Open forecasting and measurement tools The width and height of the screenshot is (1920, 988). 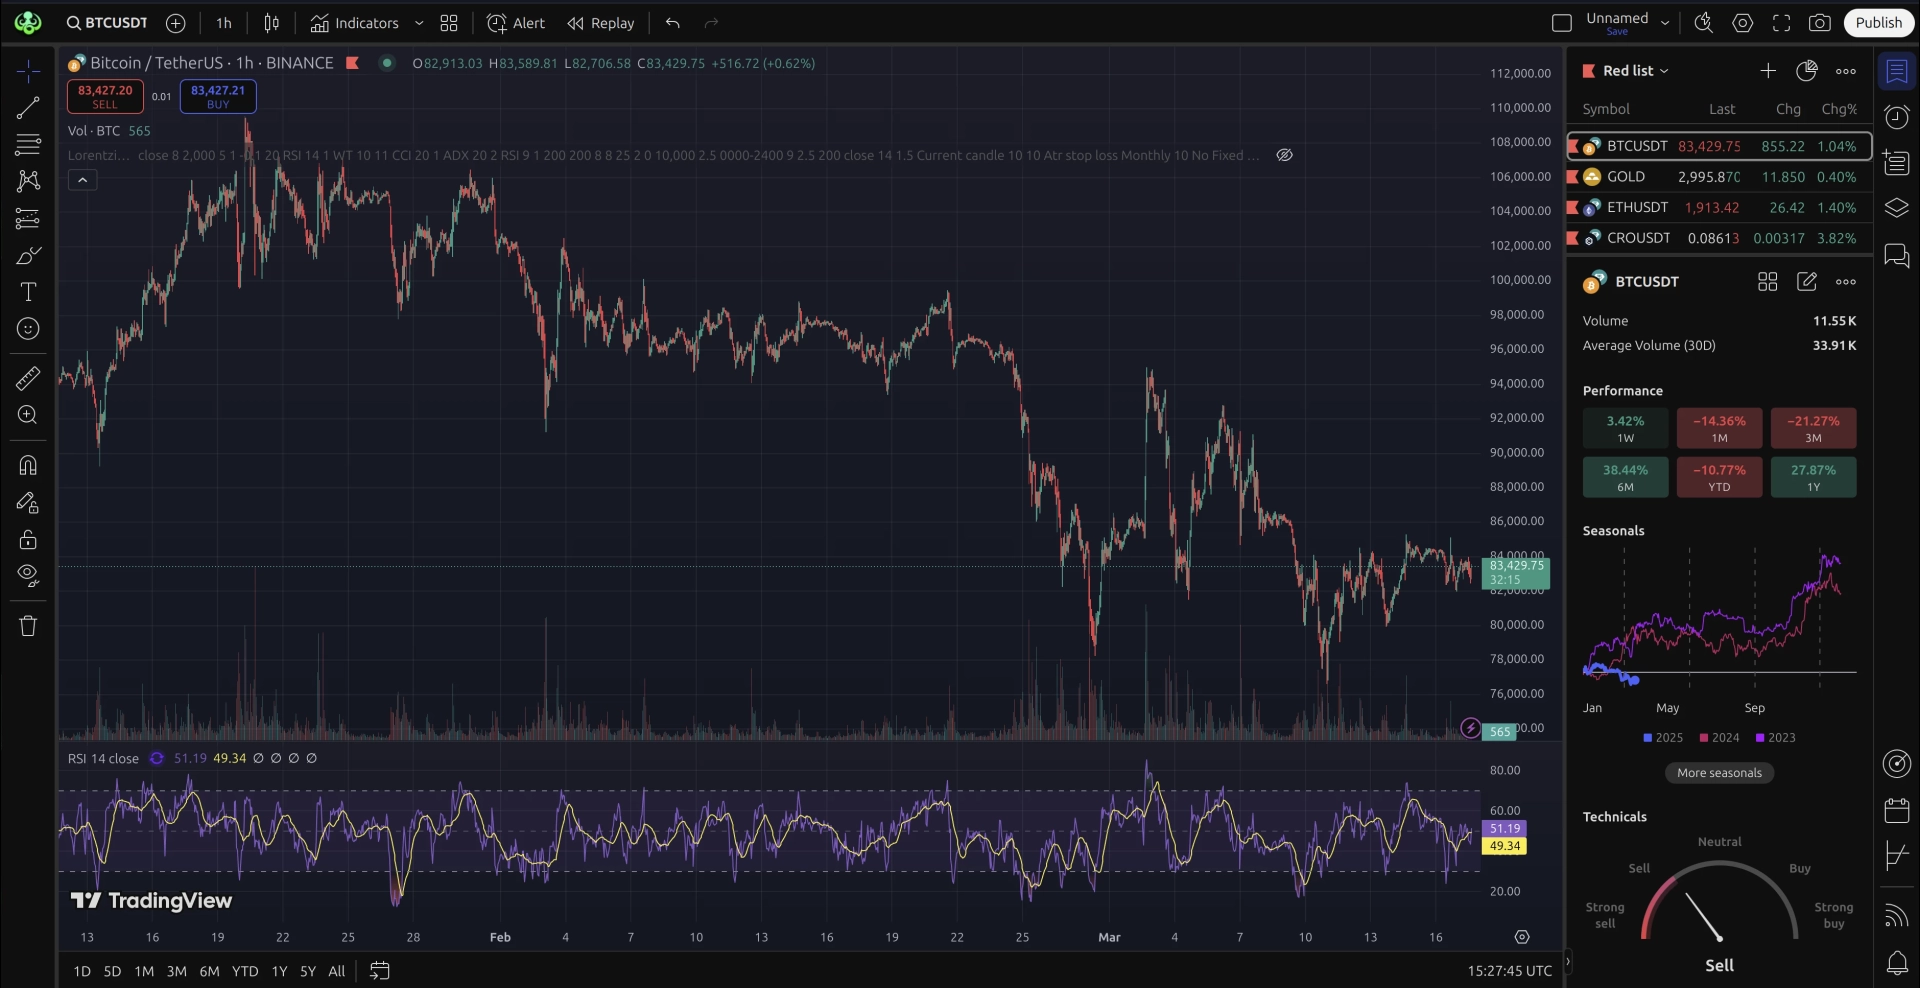click(28, 218)
